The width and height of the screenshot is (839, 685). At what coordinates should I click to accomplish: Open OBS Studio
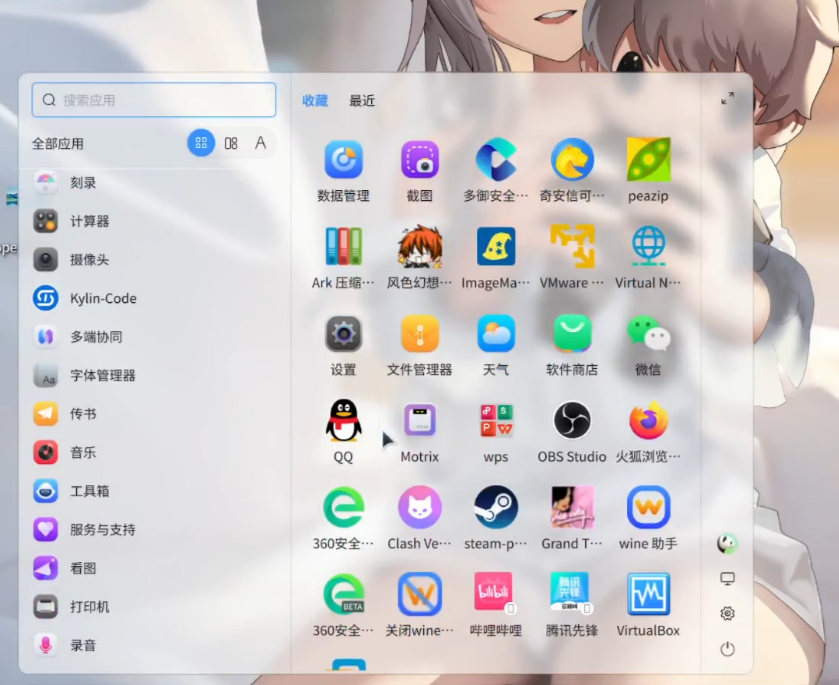tap(572, 421)
